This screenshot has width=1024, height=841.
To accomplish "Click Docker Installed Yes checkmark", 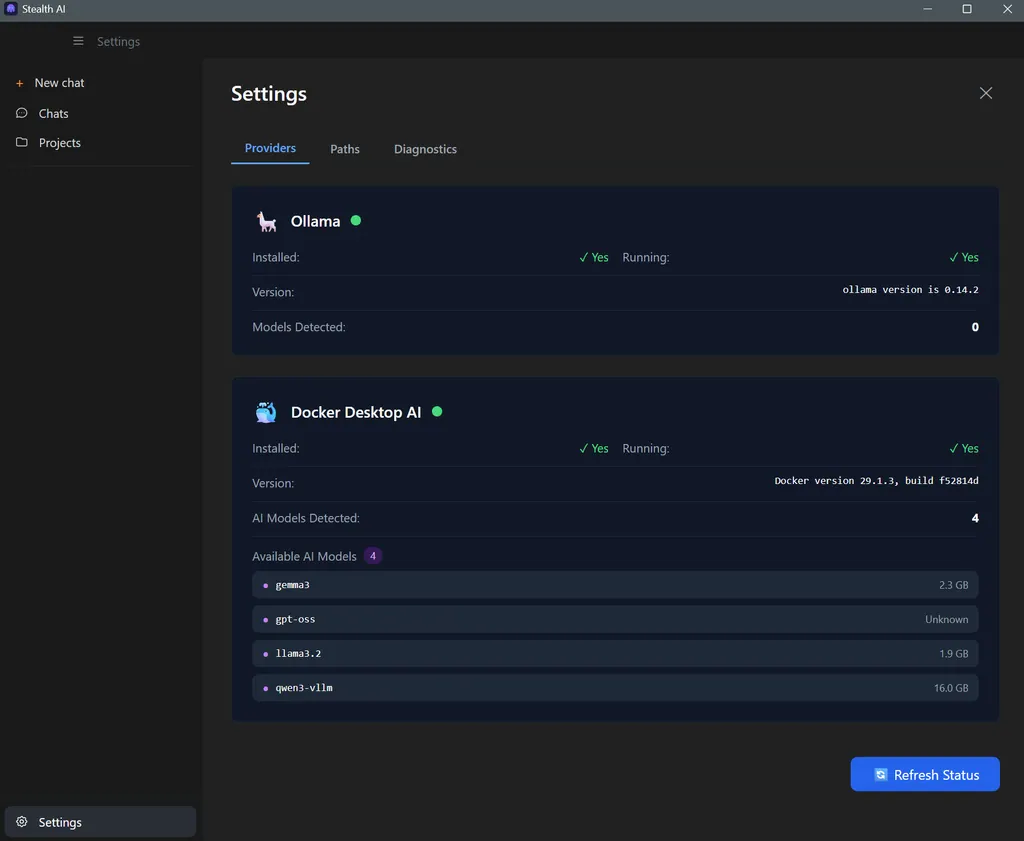I will [x=594, y=449].
